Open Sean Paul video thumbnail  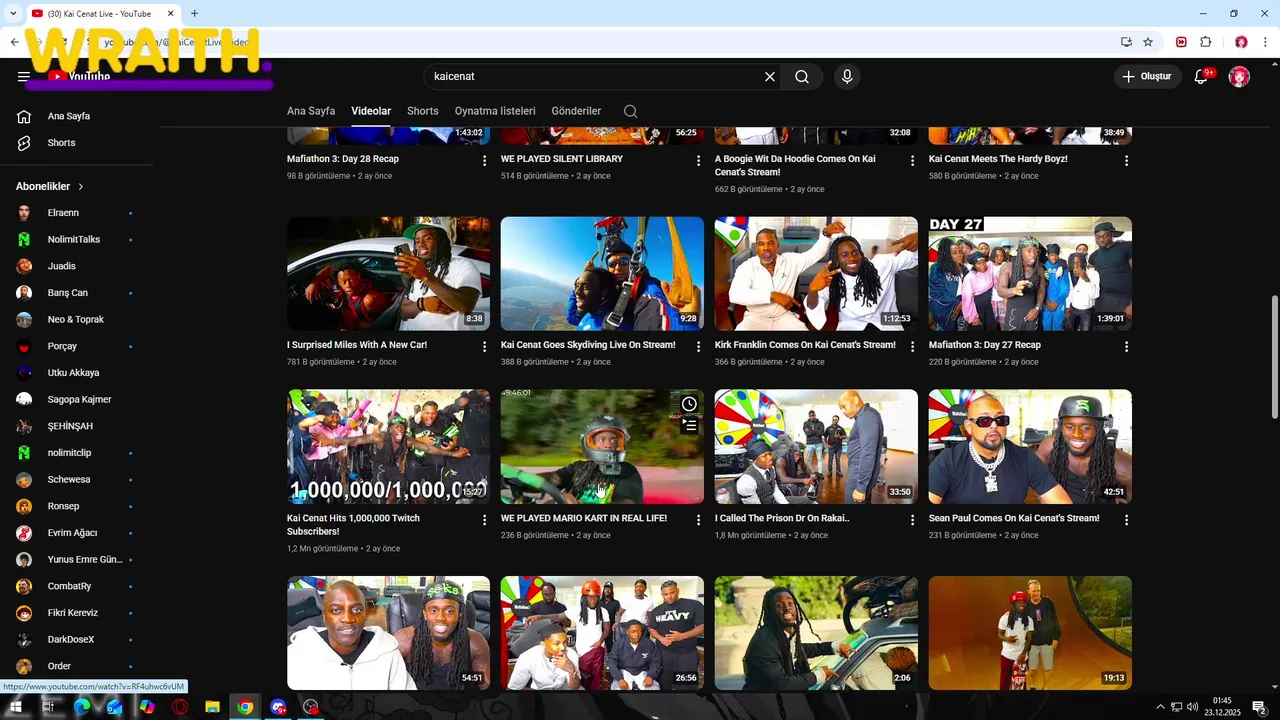pyautogui.click(x=1030, y=446)
